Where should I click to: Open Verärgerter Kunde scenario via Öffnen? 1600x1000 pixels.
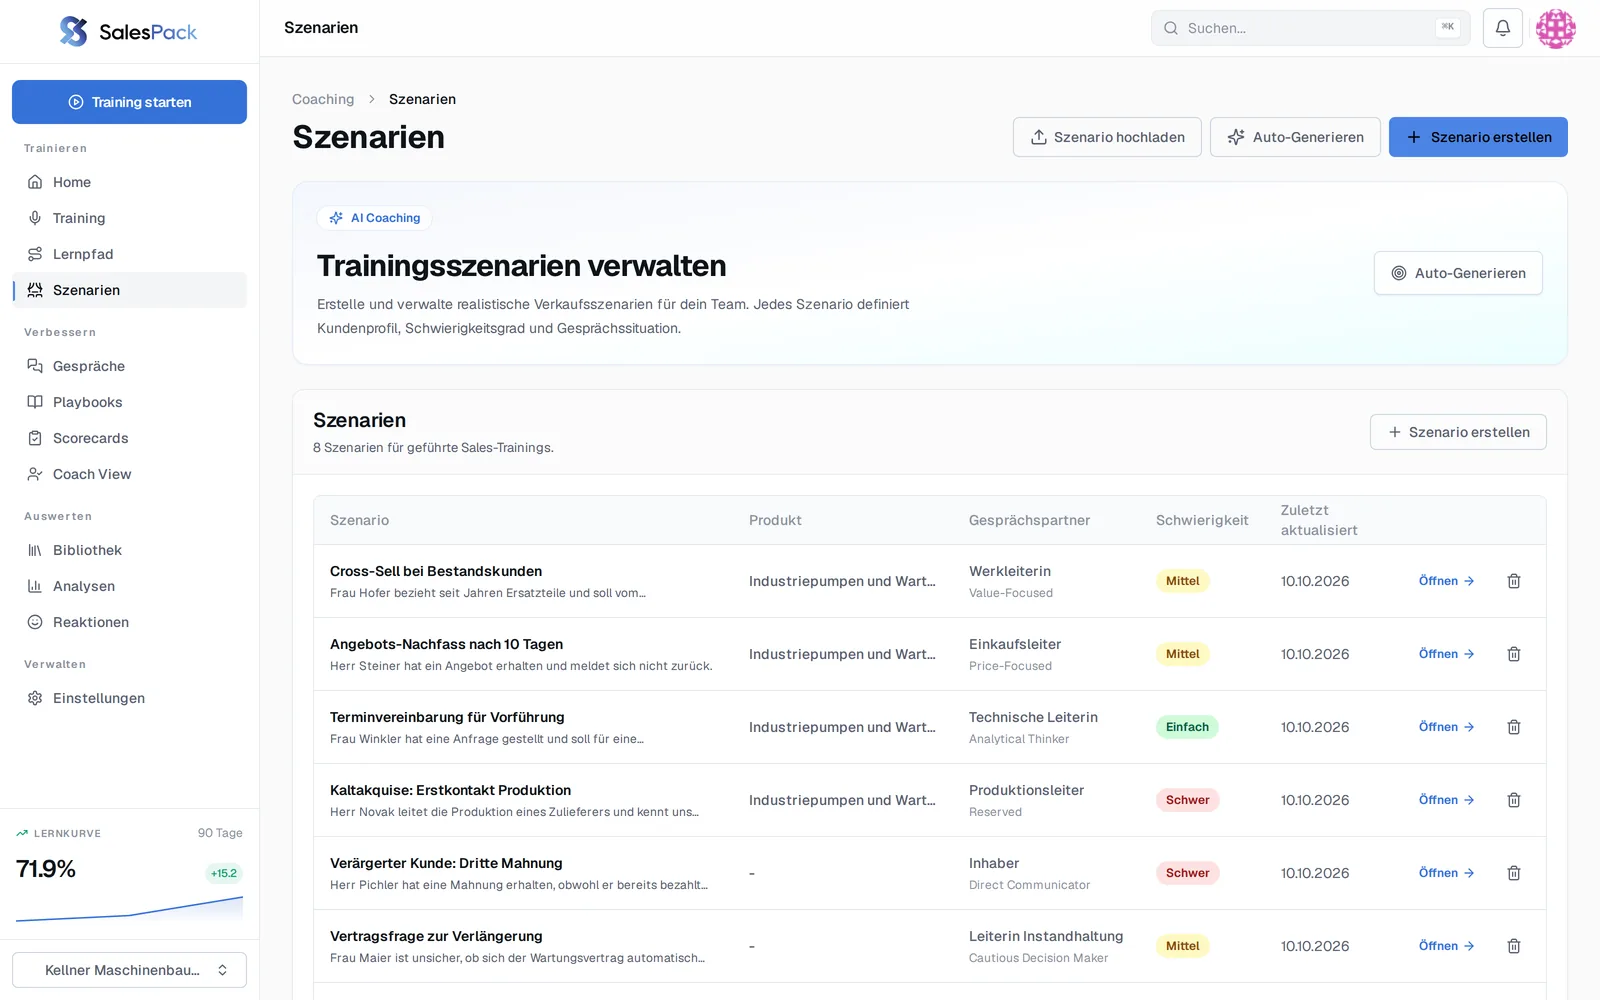1447,873
